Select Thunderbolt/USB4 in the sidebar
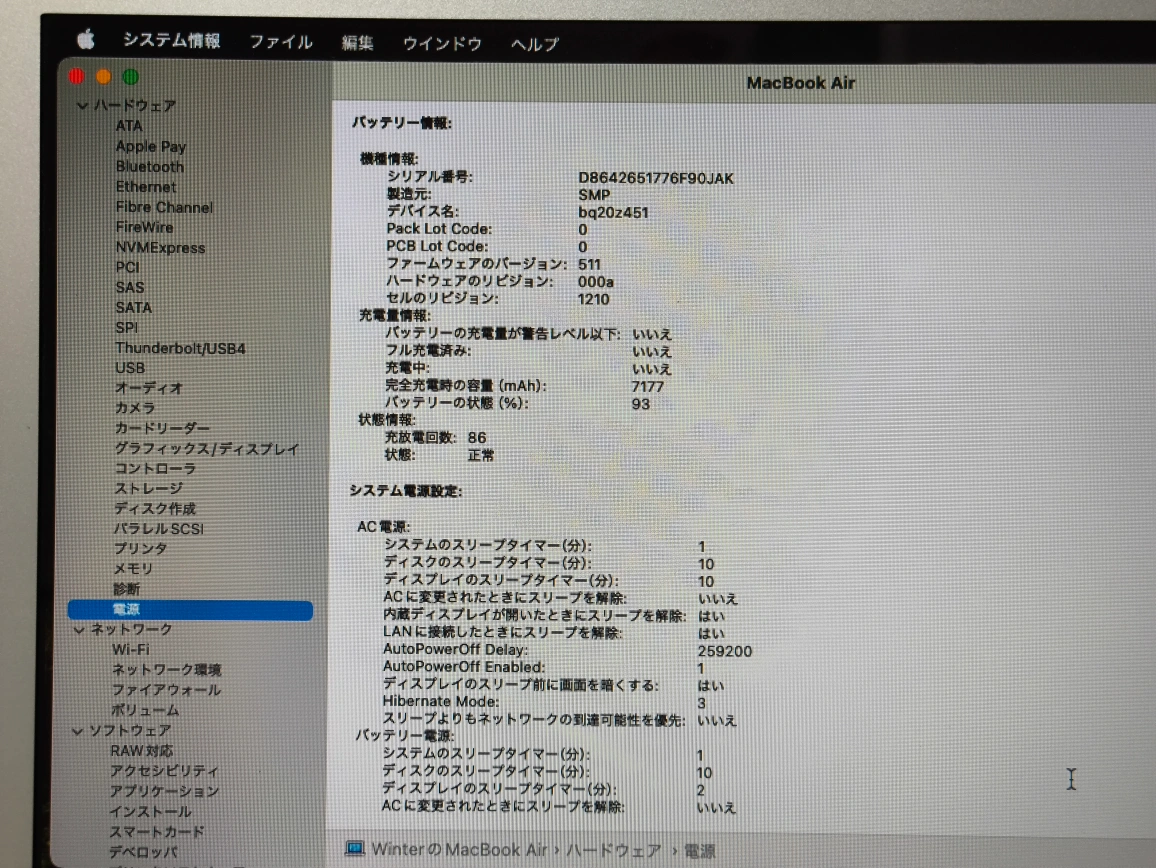This screenshot has width=1156, height=868. [x=180, y=348]
